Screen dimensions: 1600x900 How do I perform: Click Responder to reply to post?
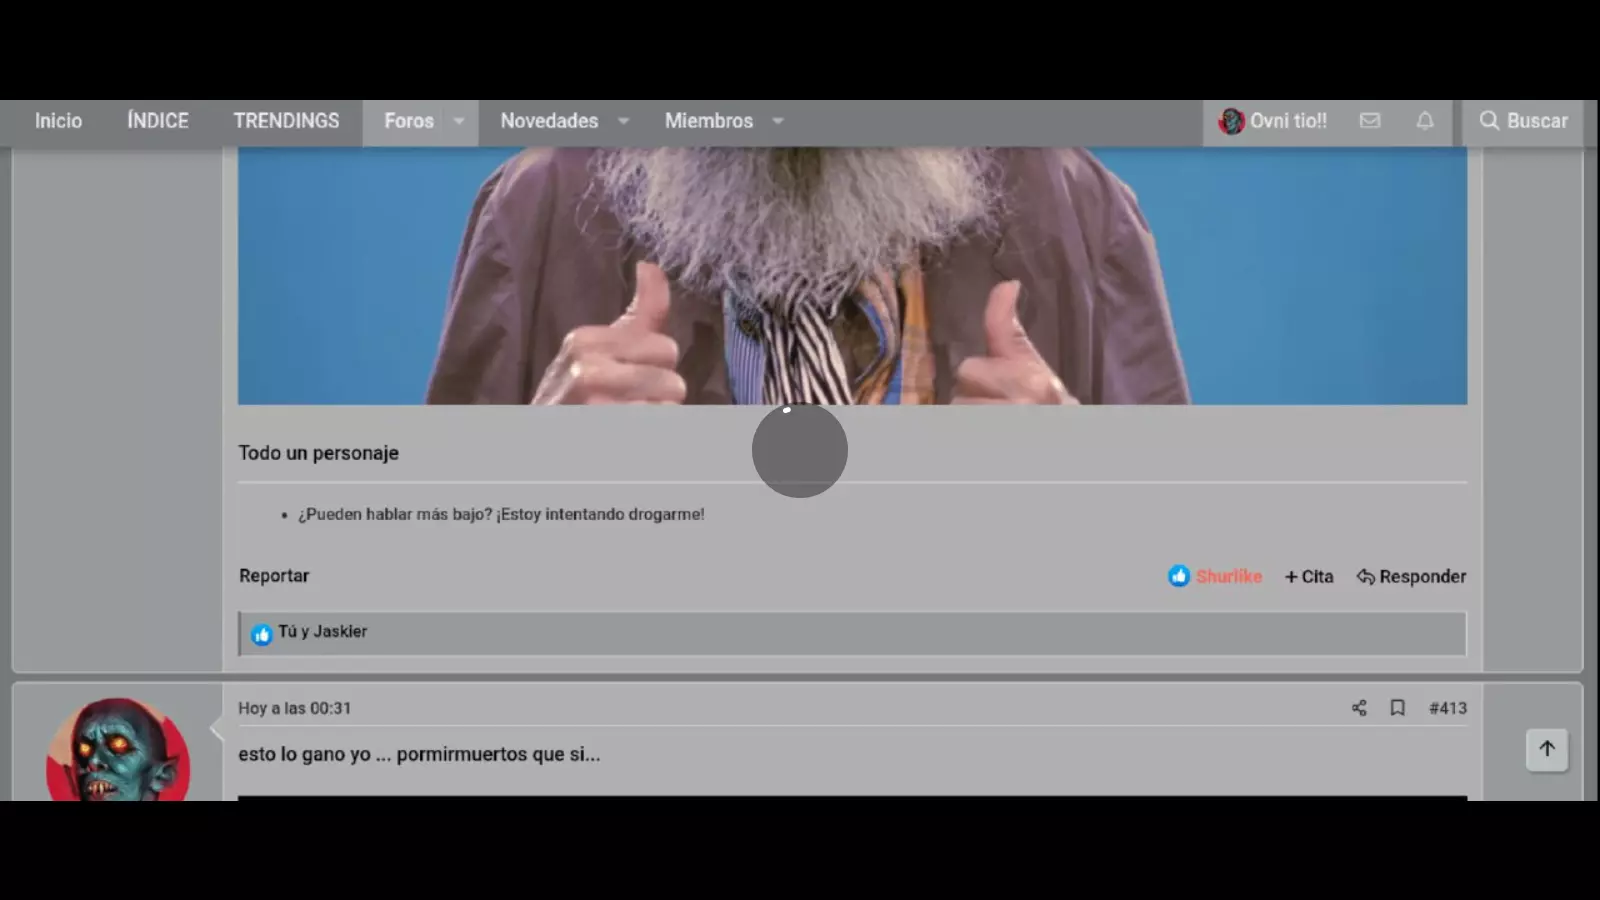[1411, 577]
